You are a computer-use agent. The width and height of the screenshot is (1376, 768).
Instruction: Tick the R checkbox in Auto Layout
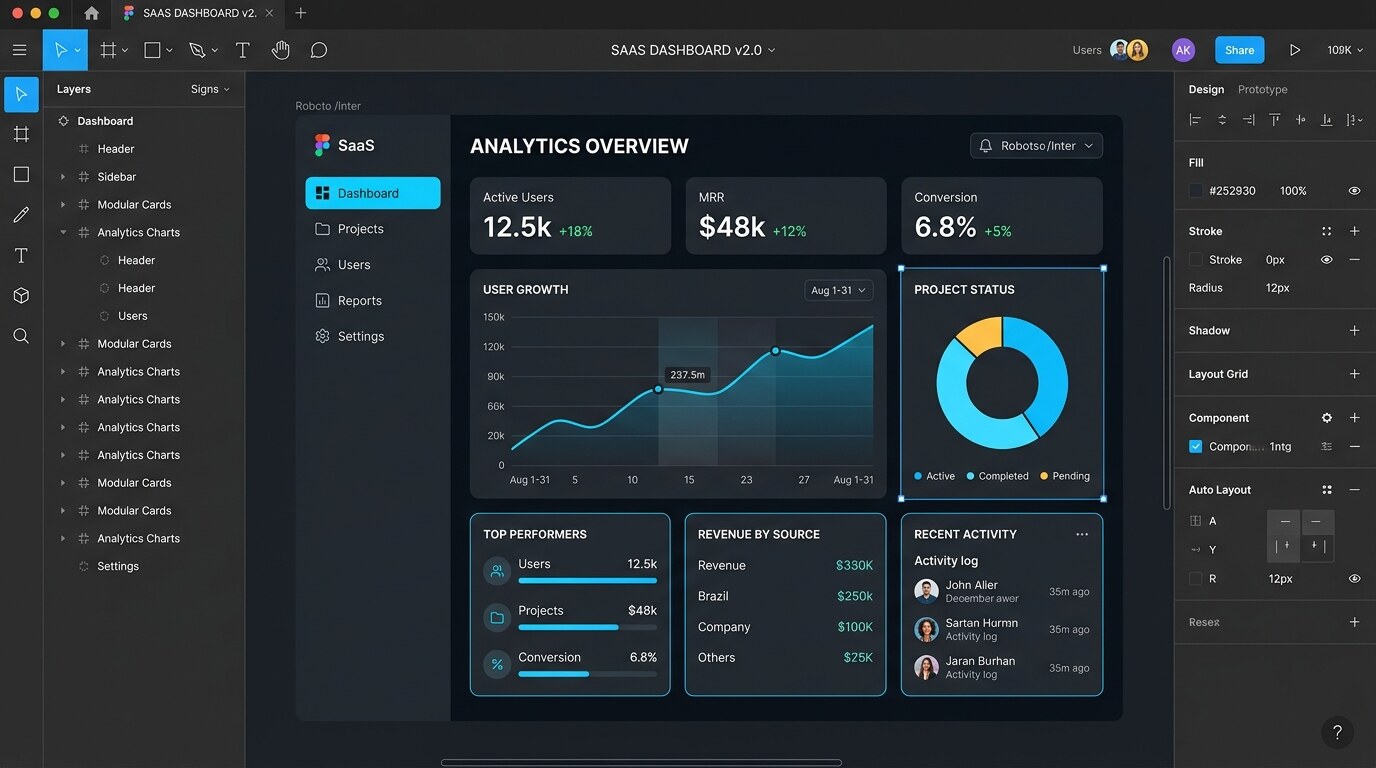point(1195,578)
